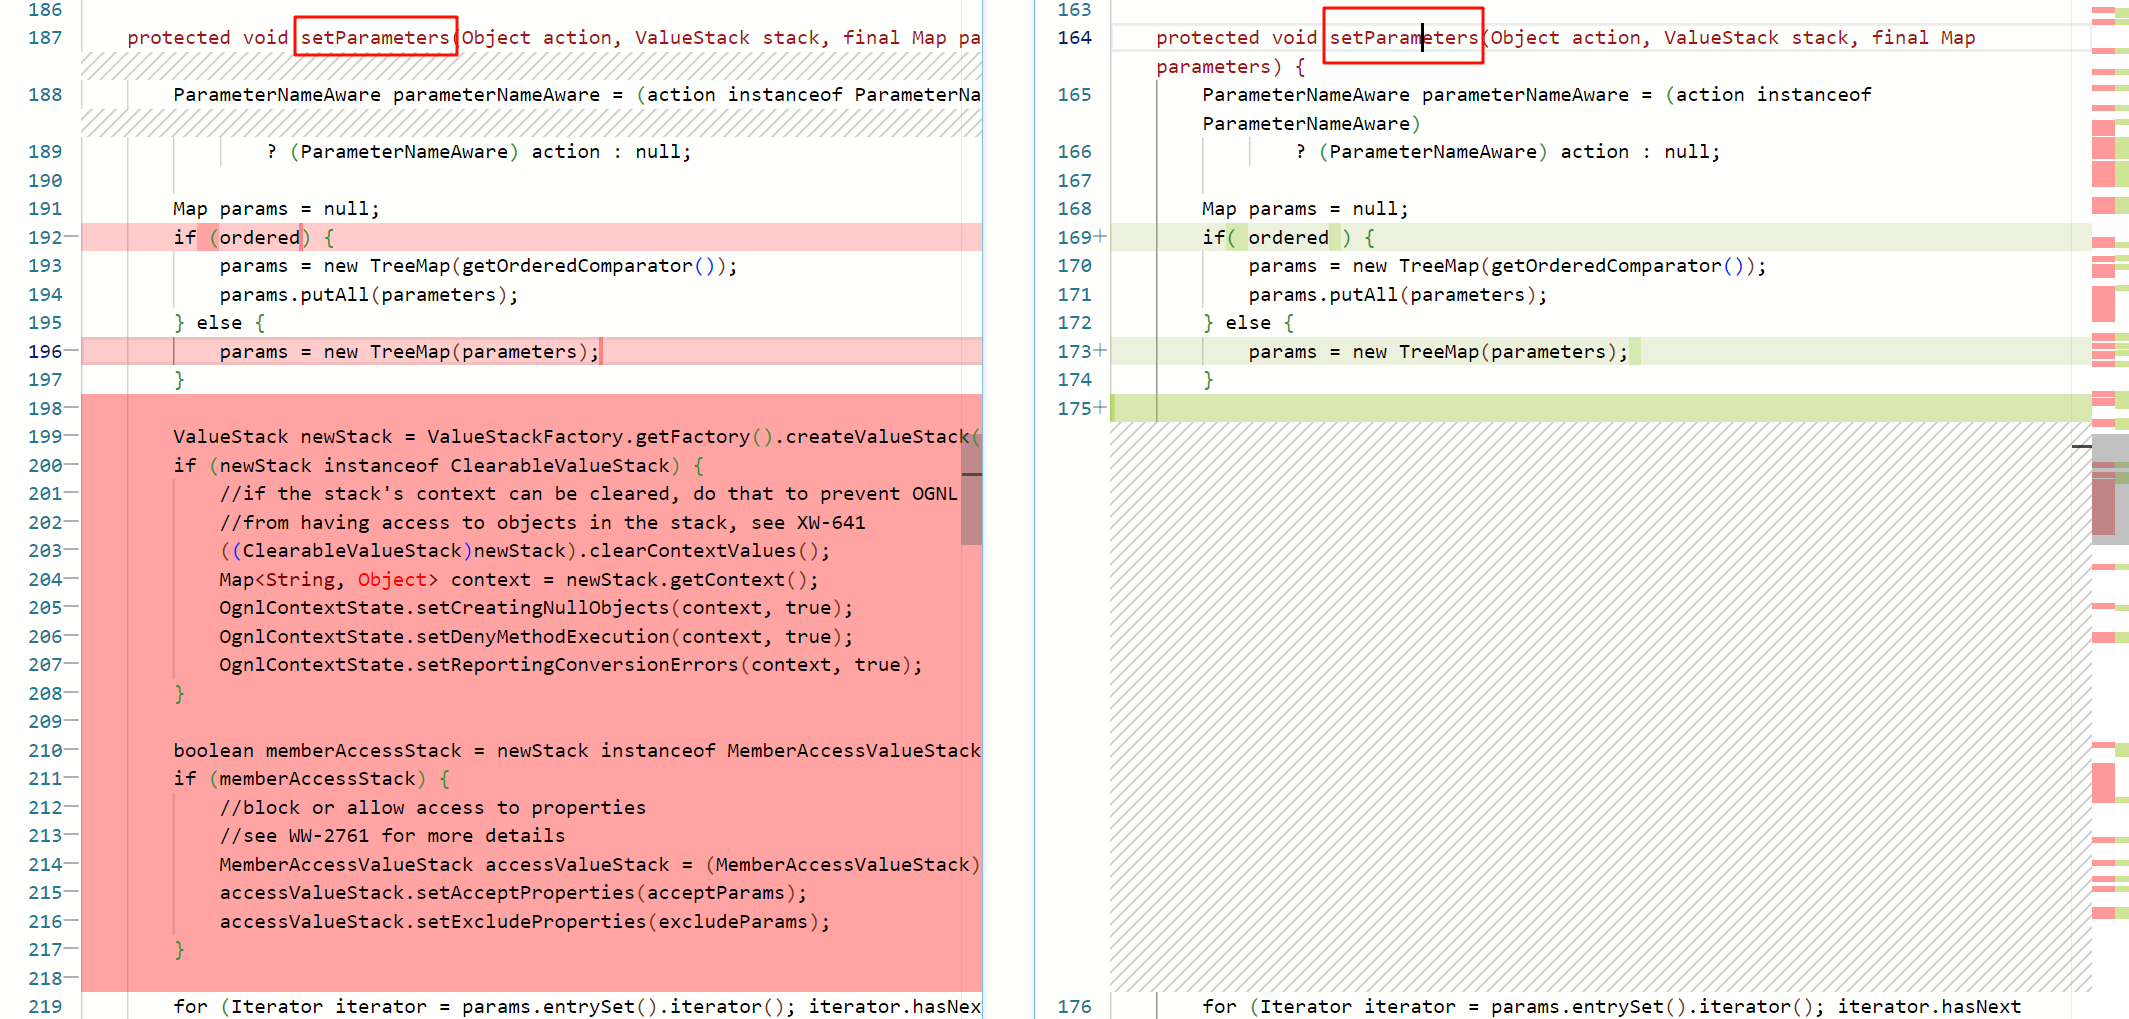Click line number 167 in the right gutter
2129x1019 pixels.
pyautogui.click(x=1074, y=180)
